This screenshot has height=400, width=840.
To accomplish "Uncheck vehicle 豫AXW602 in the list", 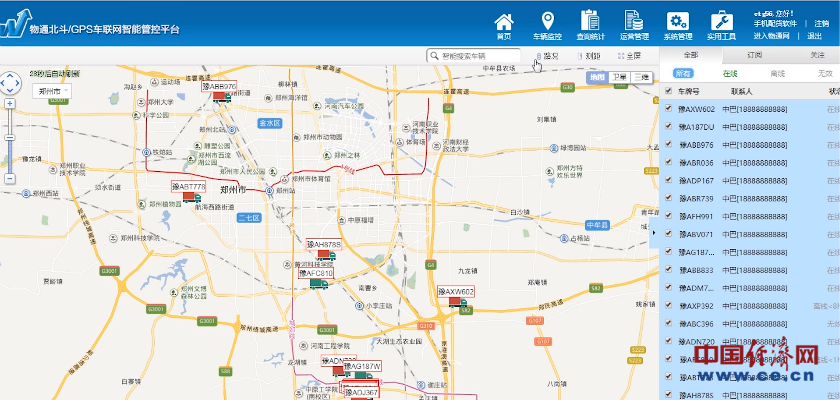I will tap(668, 108).
